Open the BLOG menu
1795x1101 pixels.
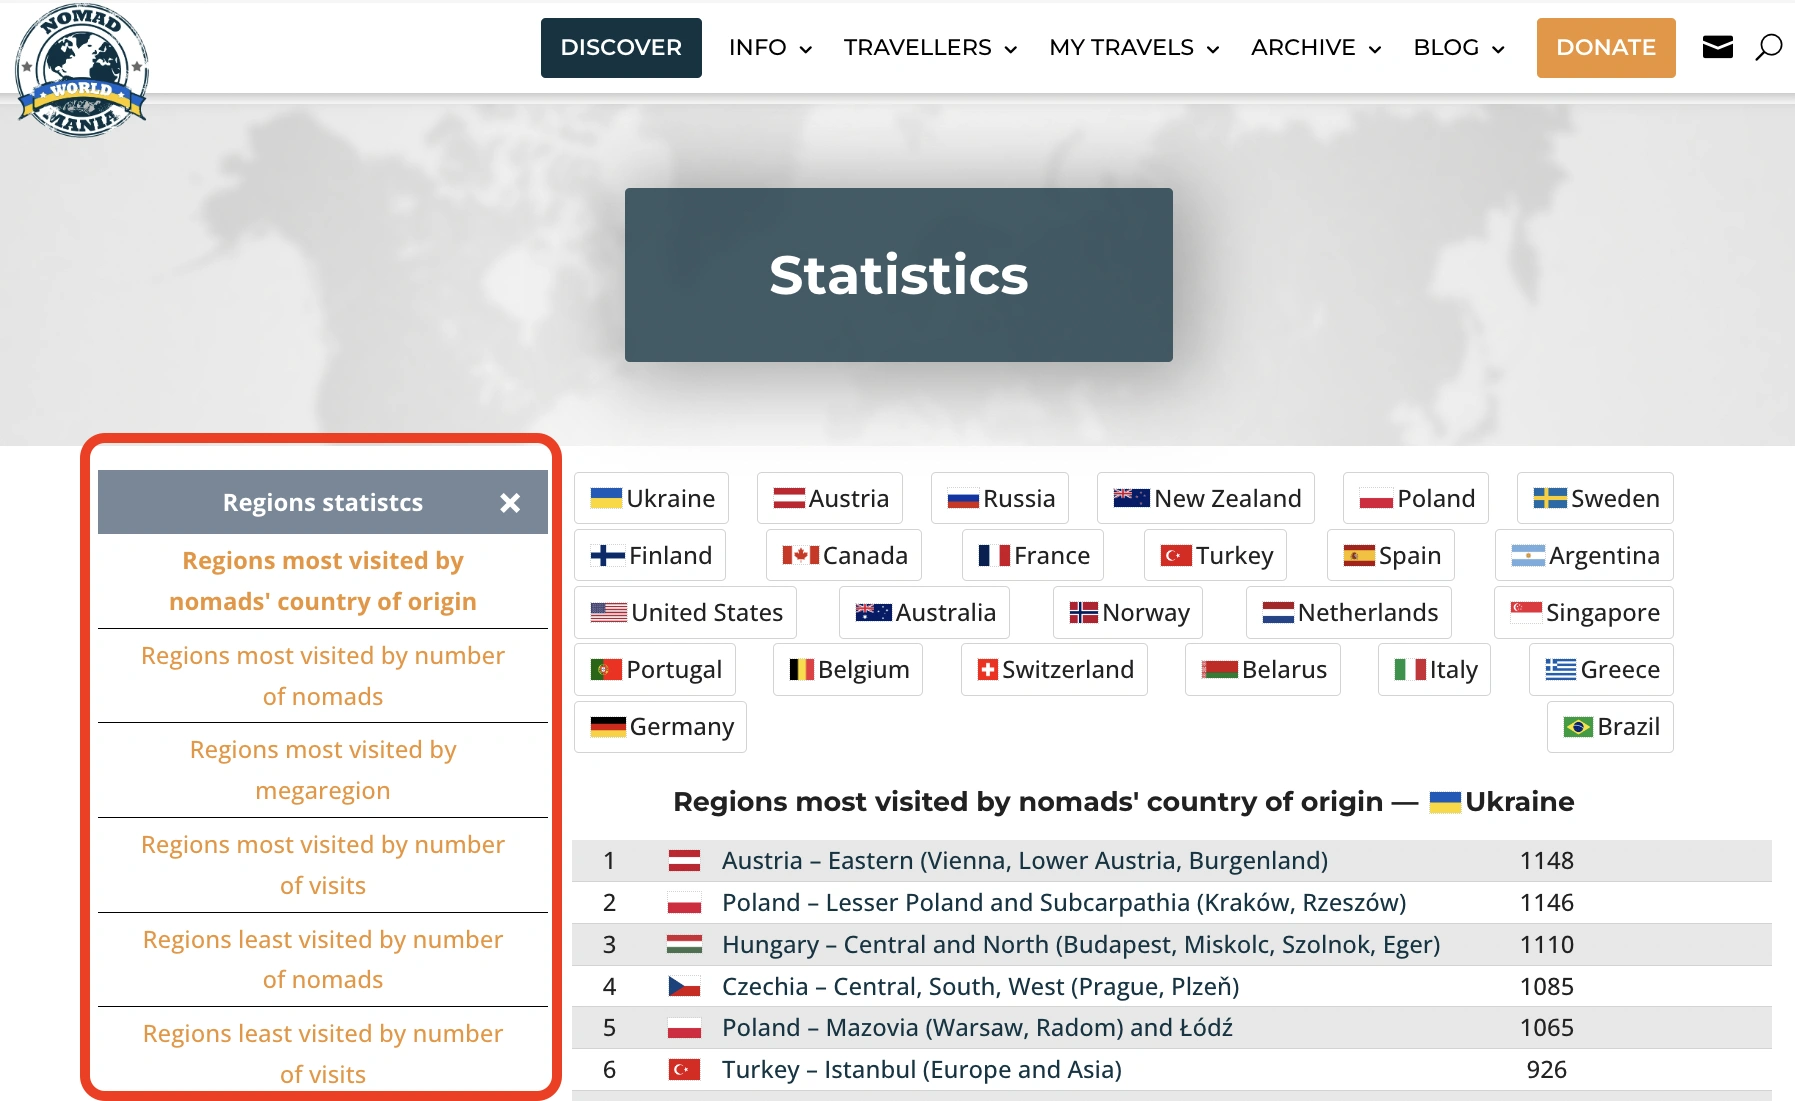click(1458, 48)
